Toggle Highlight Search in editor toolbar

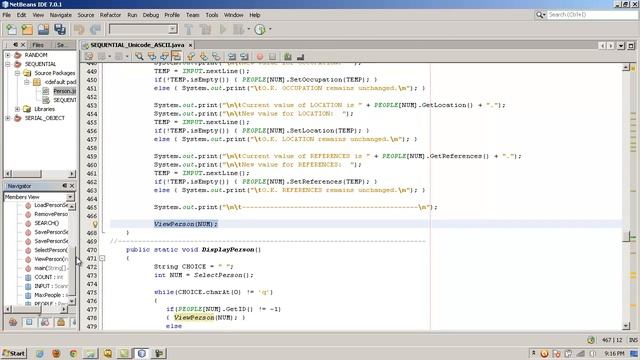(176, 57)
